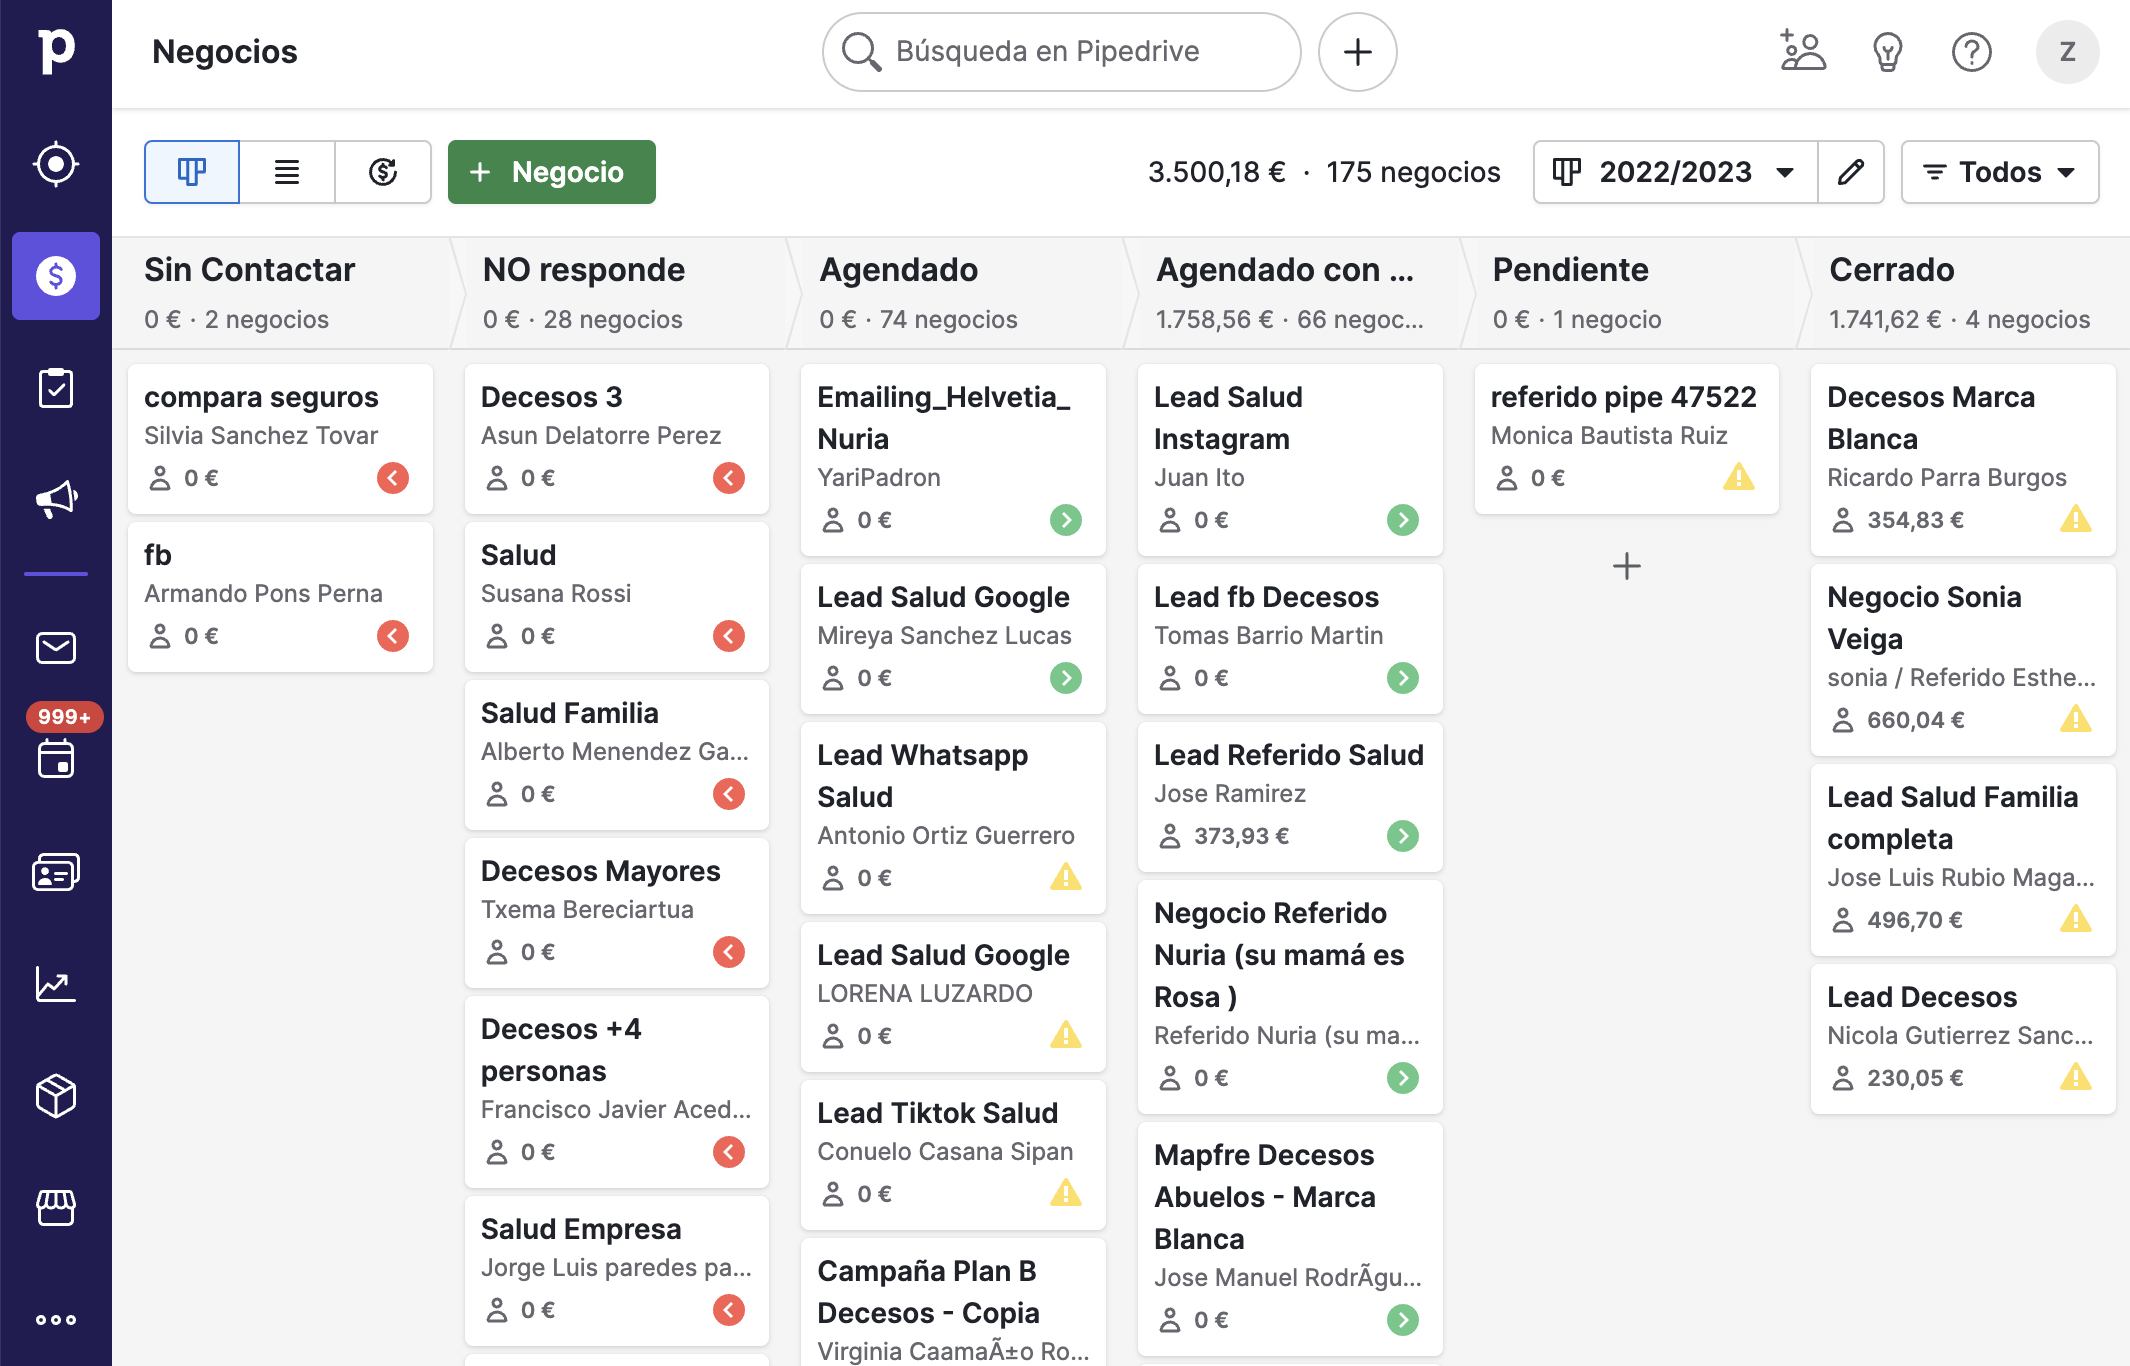Image resolution: width=2130 pixels, height=1366 pixels.
Task: Open the Lead Referido Salud deal
Action: point(1290,796)
